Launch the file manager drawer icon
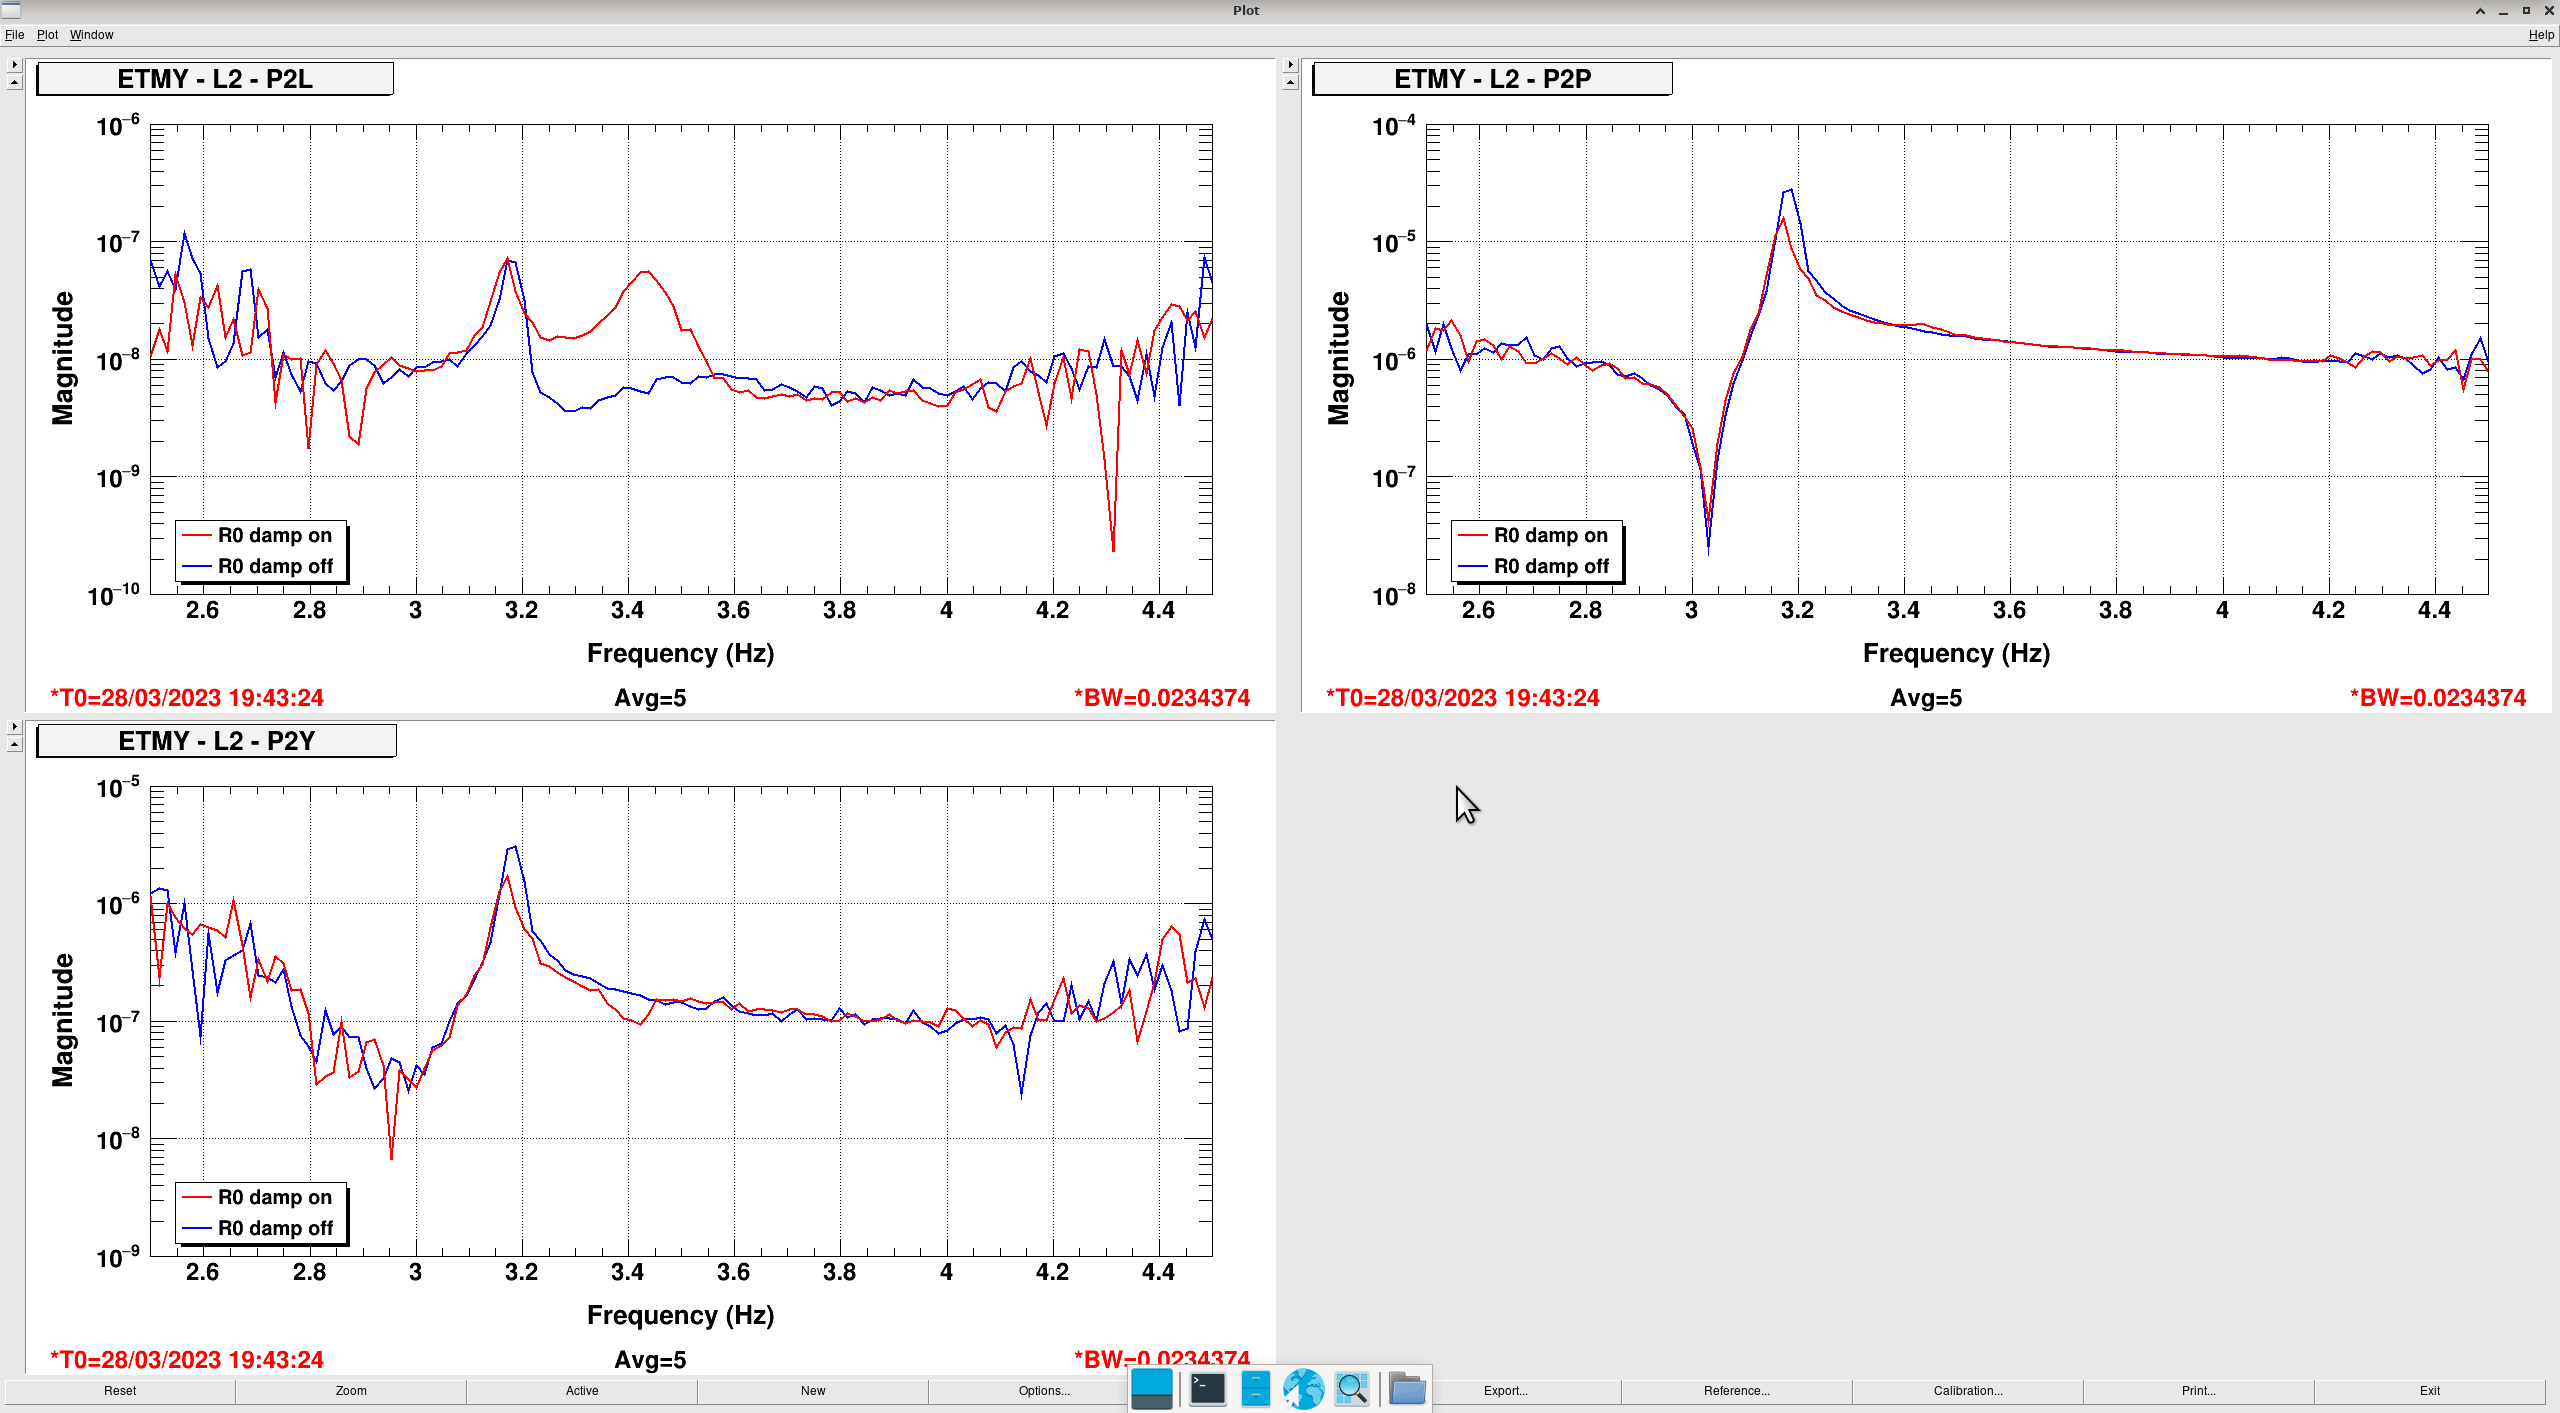The image size is (2560, 1413). [1255, 1389]
